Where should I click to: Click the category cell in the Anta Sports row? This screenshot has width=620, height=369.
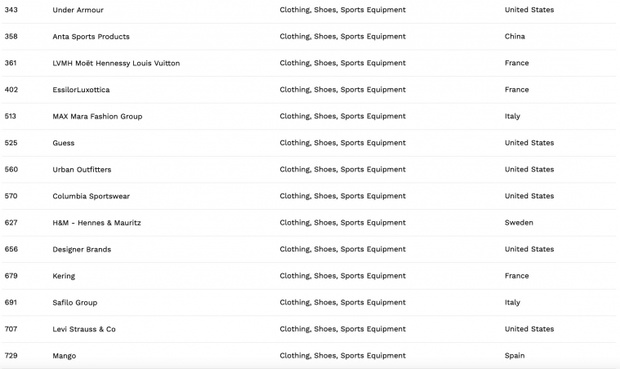click(342, 36)
